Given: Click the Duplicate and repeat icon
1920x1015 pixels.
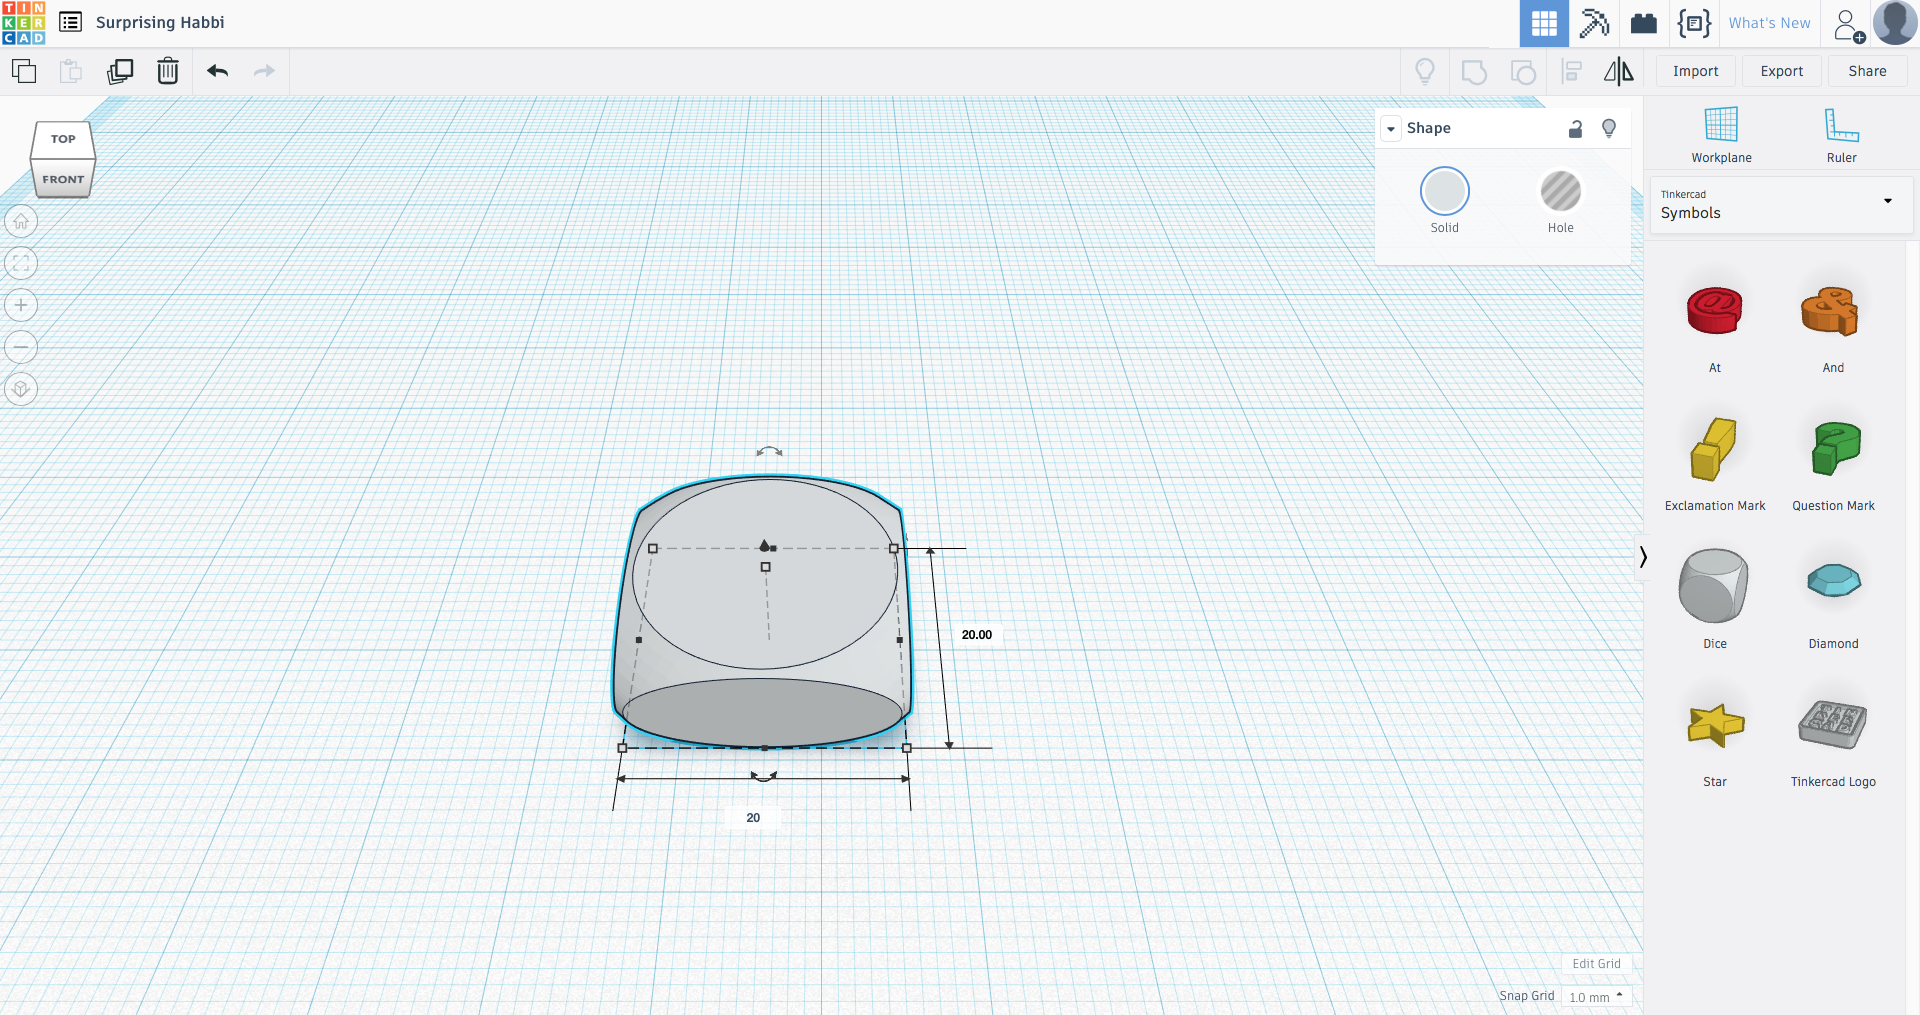Looking at the screenshot, I should coord(119,71).
